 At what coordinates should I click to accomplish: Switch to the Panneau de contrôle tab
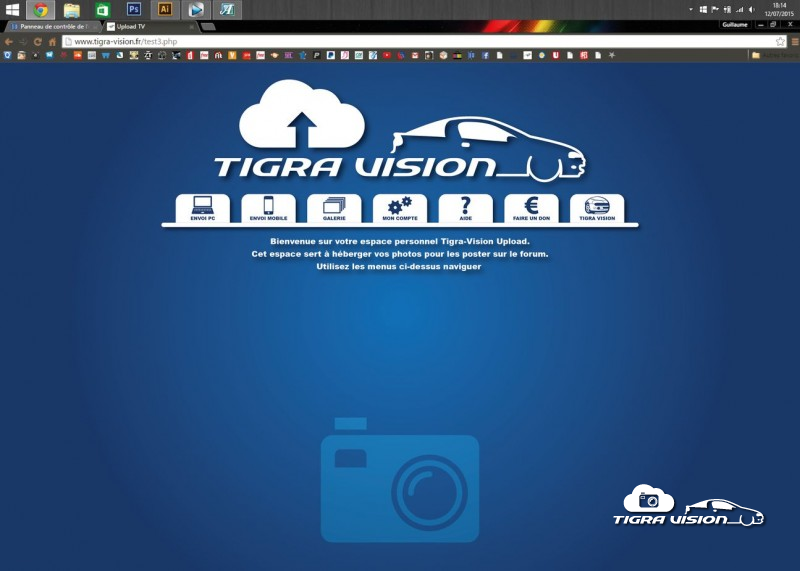click(x=52, y=27)
